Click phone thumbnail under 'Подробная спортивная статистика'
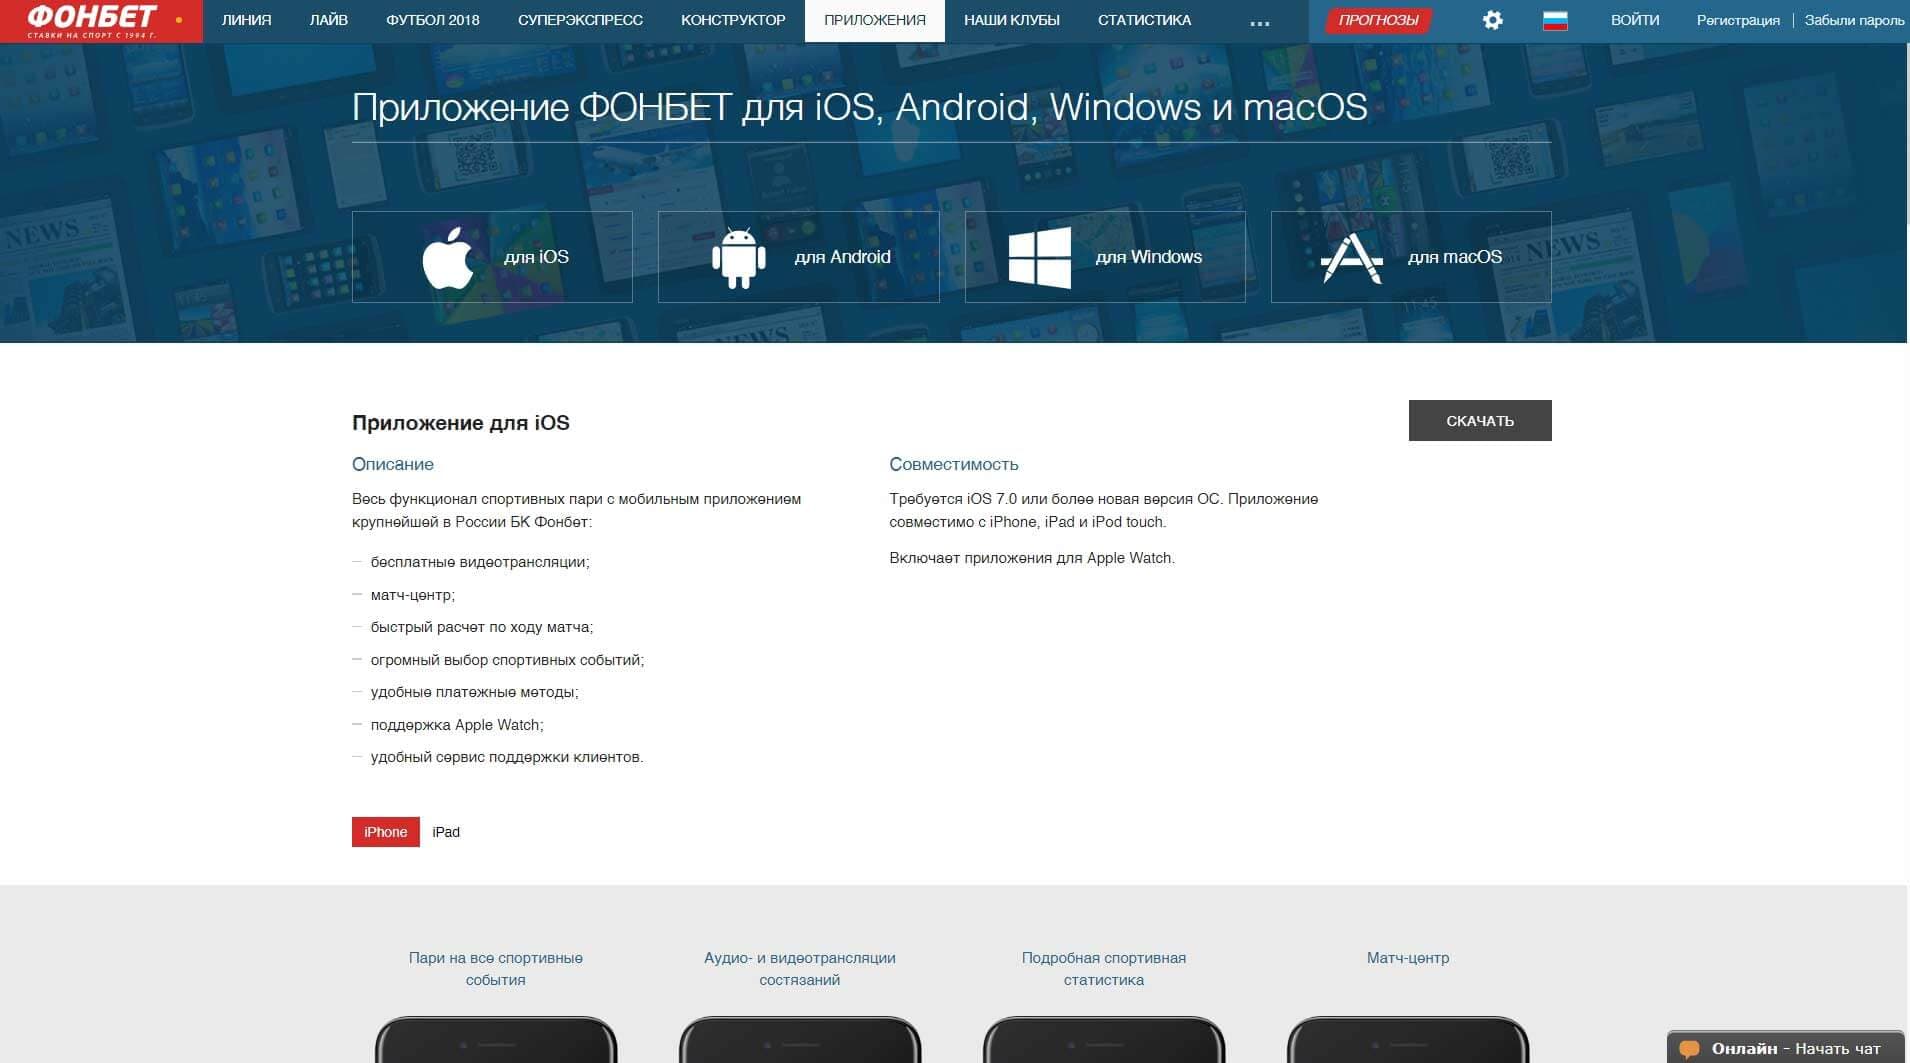 click(x=1104, y=1040)
